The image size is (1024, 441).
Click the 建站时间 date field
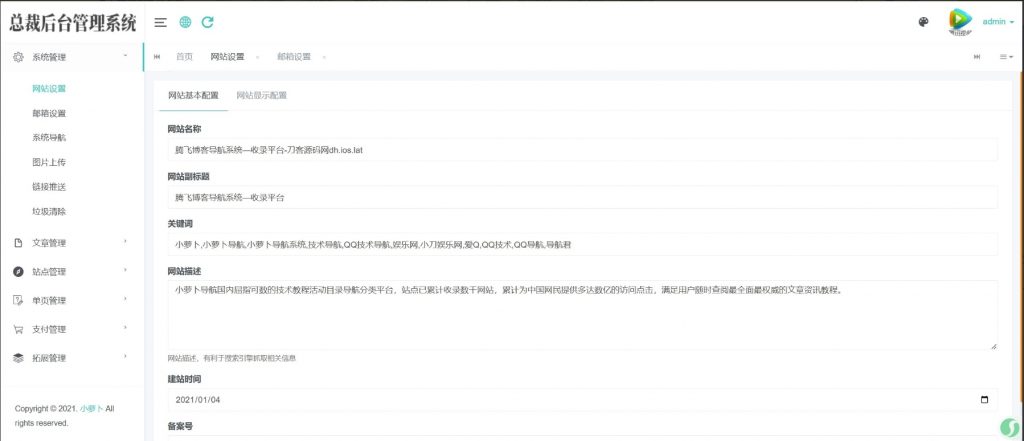(583, 400)
